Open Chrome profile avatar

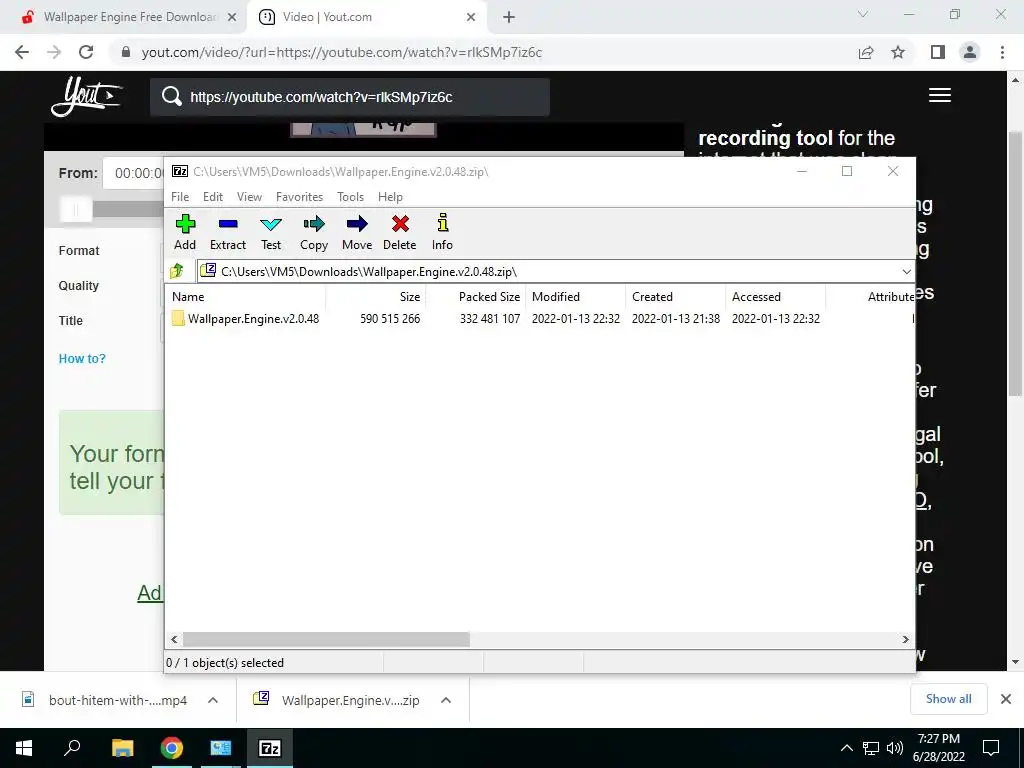pos(970,52)
